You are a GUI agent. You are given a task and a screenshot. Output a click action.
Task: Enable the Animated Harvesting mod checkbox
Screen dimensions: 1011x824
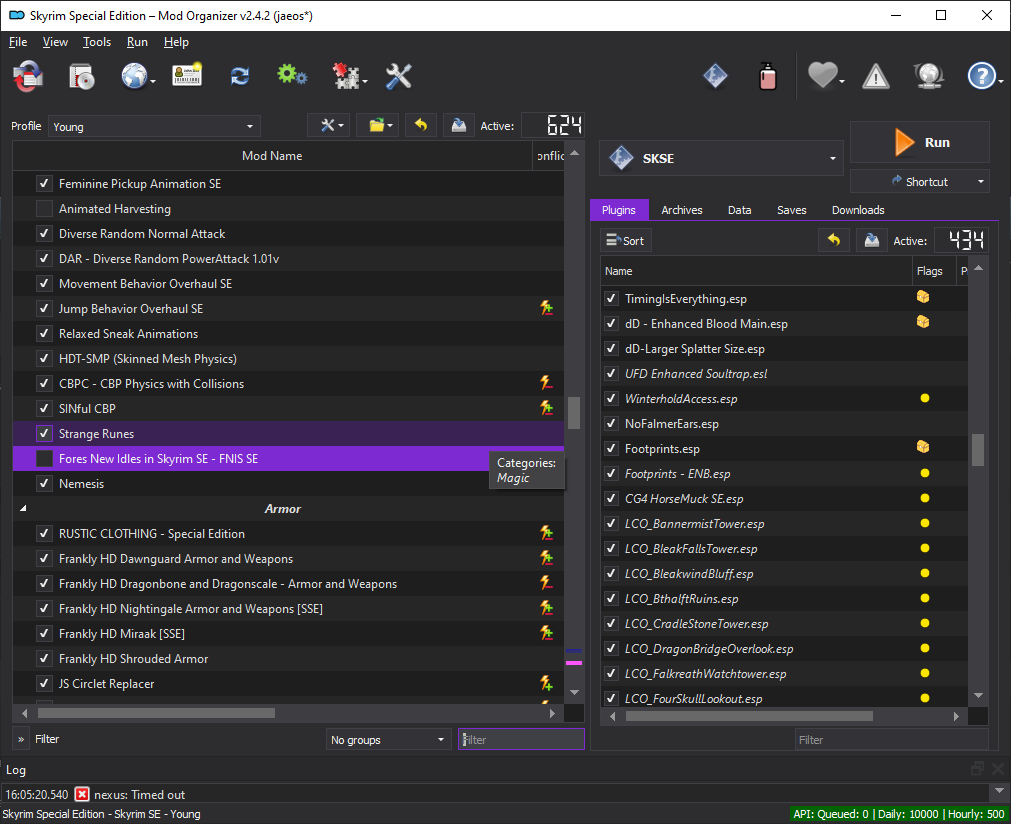point(44,209)
